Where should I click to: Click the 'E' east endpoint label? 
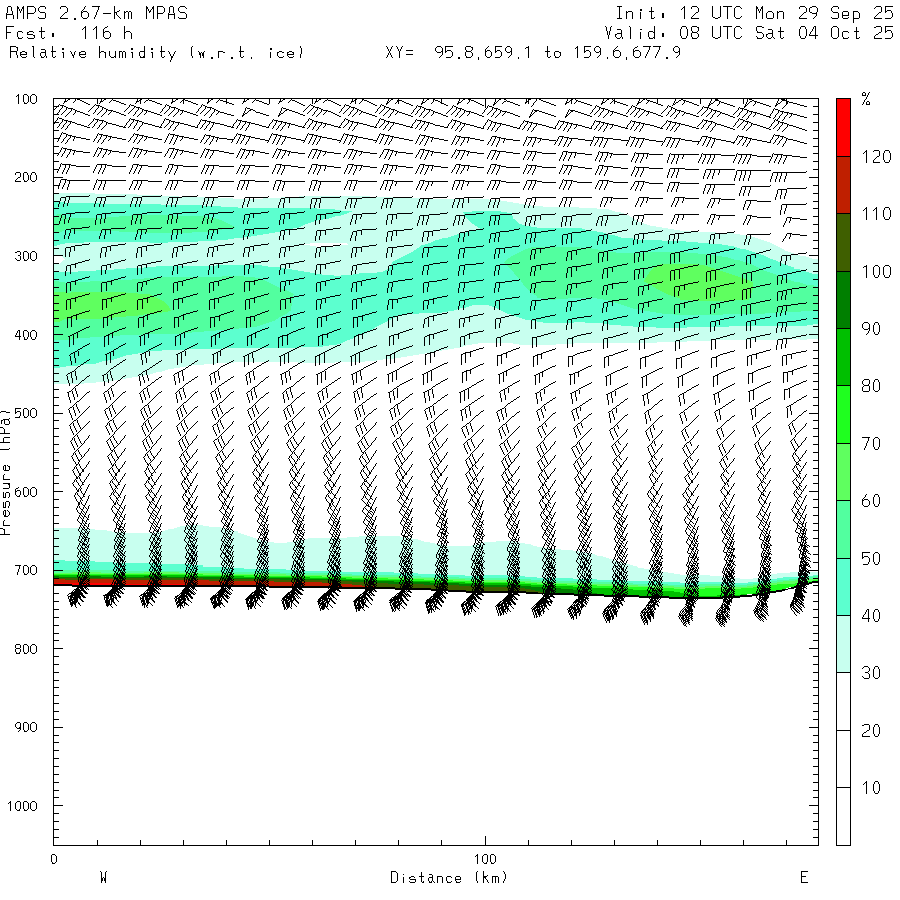point(804,878)
